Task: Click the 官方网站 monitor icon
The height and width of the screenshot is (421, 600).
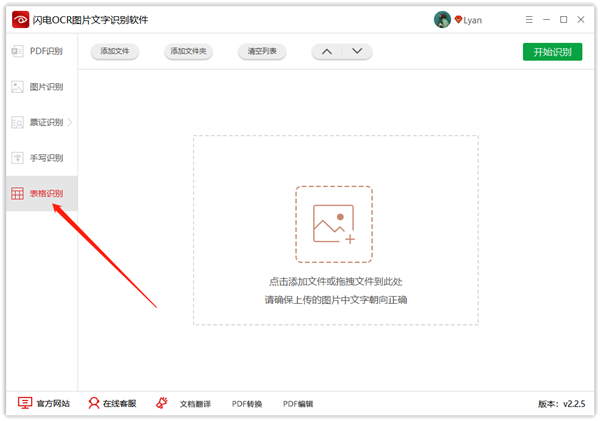Action: click(25, 403)
